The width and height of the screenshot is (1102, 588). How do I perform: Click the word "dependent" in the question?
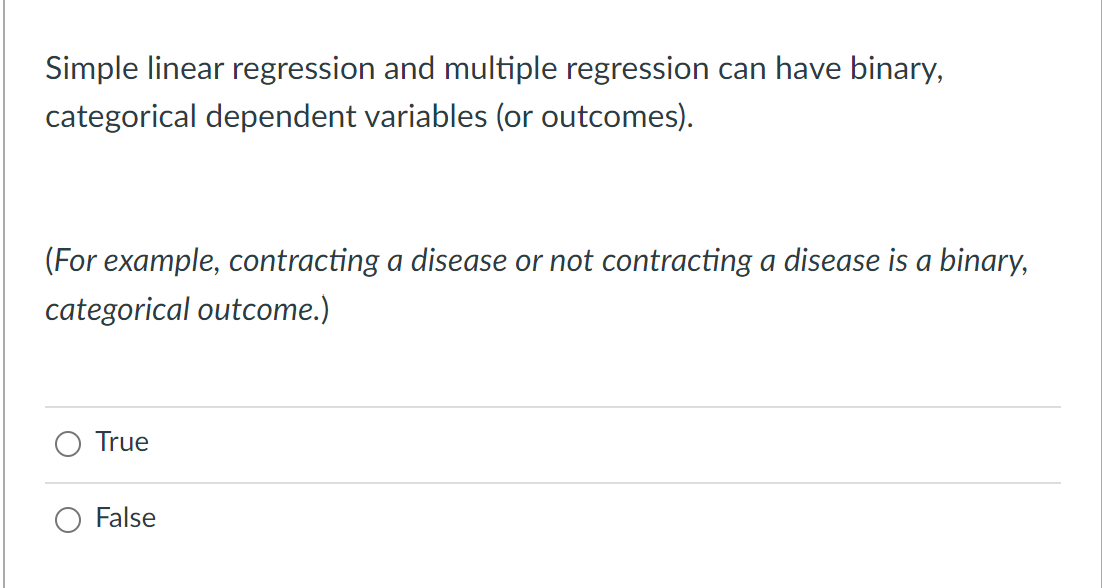point(279,117)
